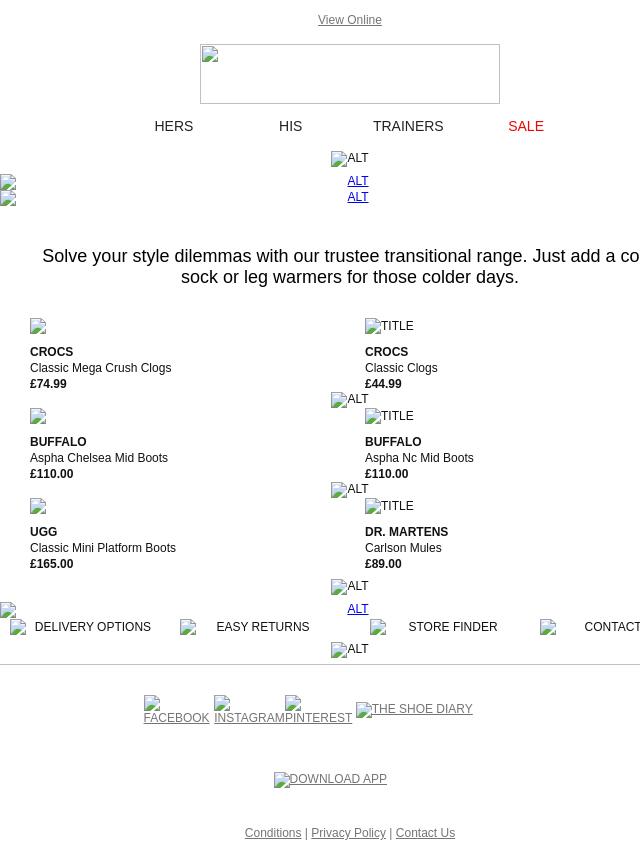
Task: Open the red SALE navigation item
Action: click(526, 126)
